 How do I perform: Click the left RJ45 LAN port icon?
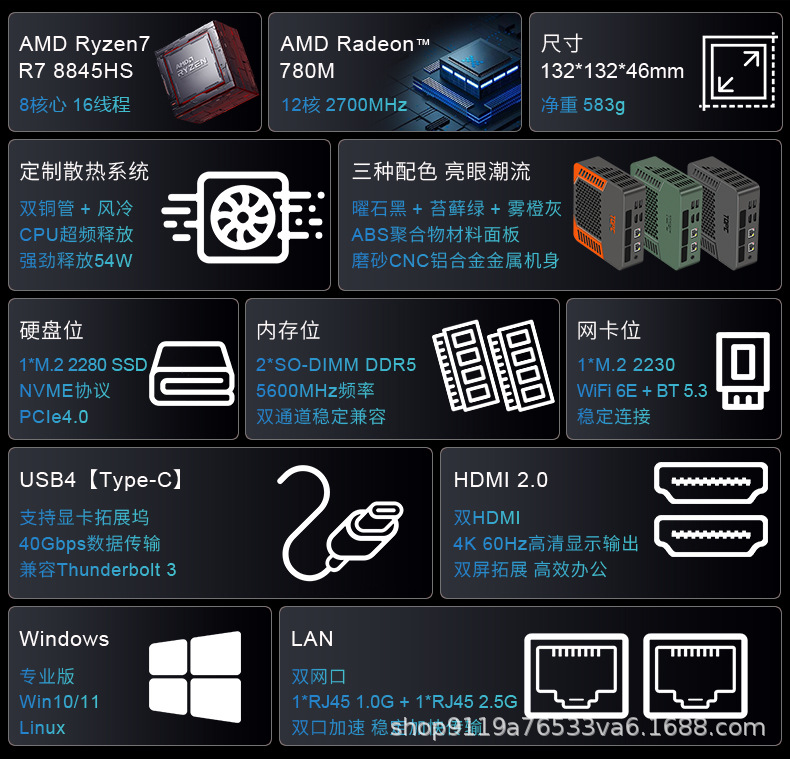(576, 675)
